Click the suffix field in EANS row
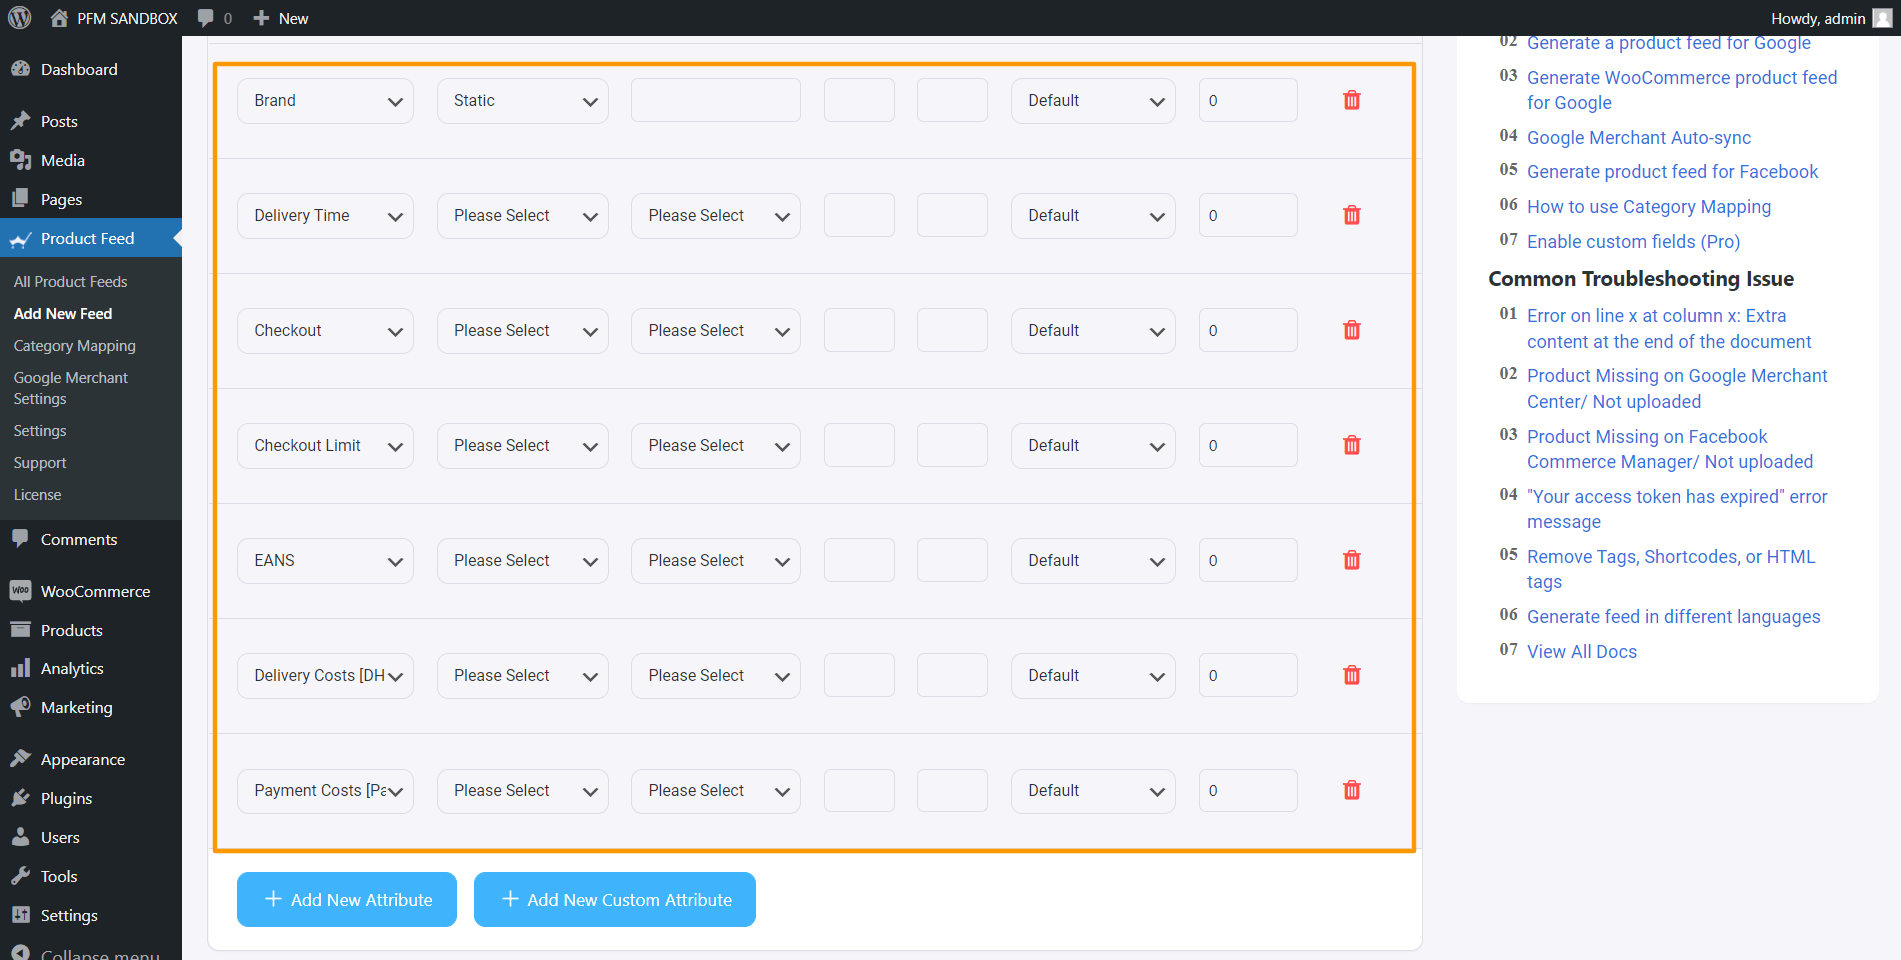 pos(952,561)
